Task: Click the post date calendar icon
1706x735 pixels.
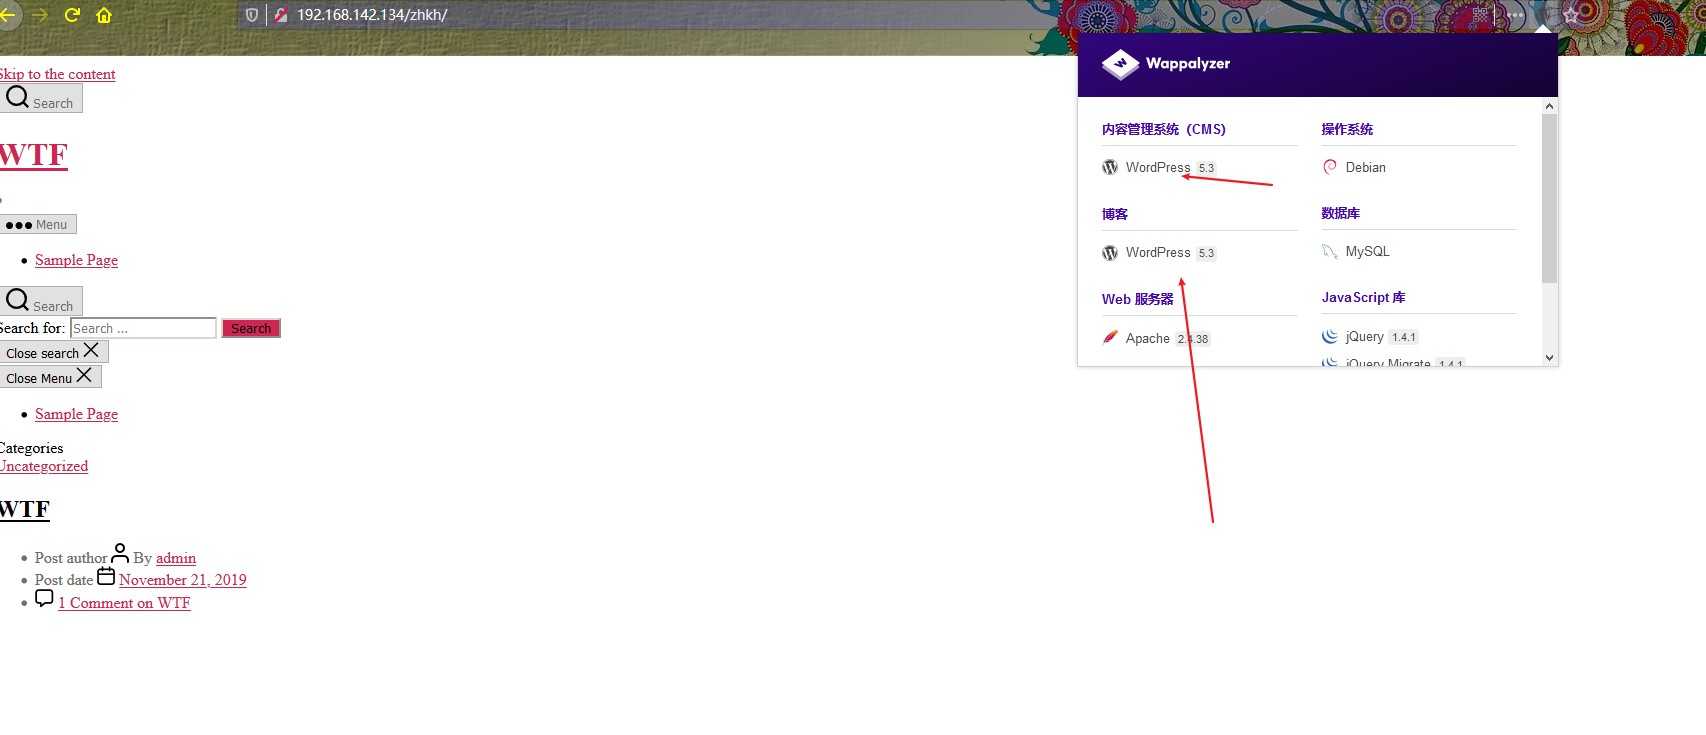Action: click(106, 576)
